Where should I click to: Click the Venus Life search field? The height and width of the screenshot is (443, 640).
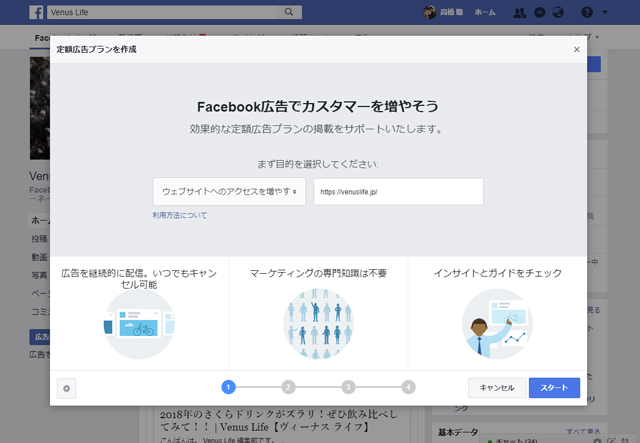[x=175, y=12]
